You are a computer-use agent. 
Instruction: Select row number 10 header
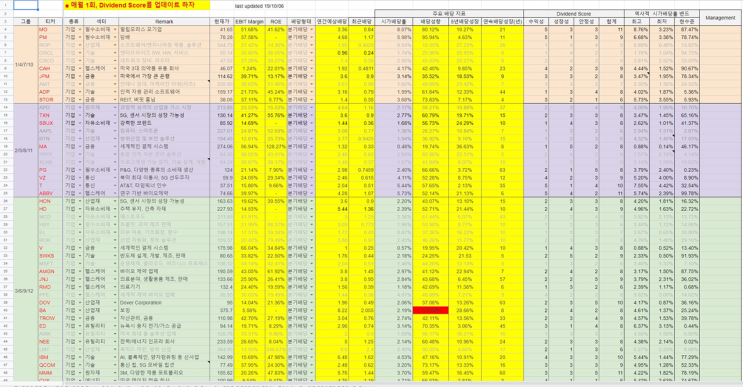pyautogui.click(x=6, y=76)
